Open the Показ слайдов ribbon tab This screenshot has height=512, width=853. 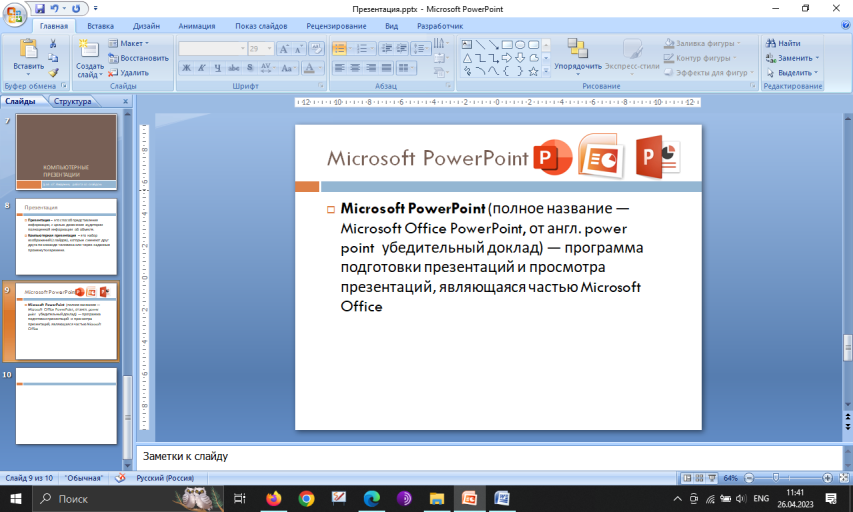261,26
